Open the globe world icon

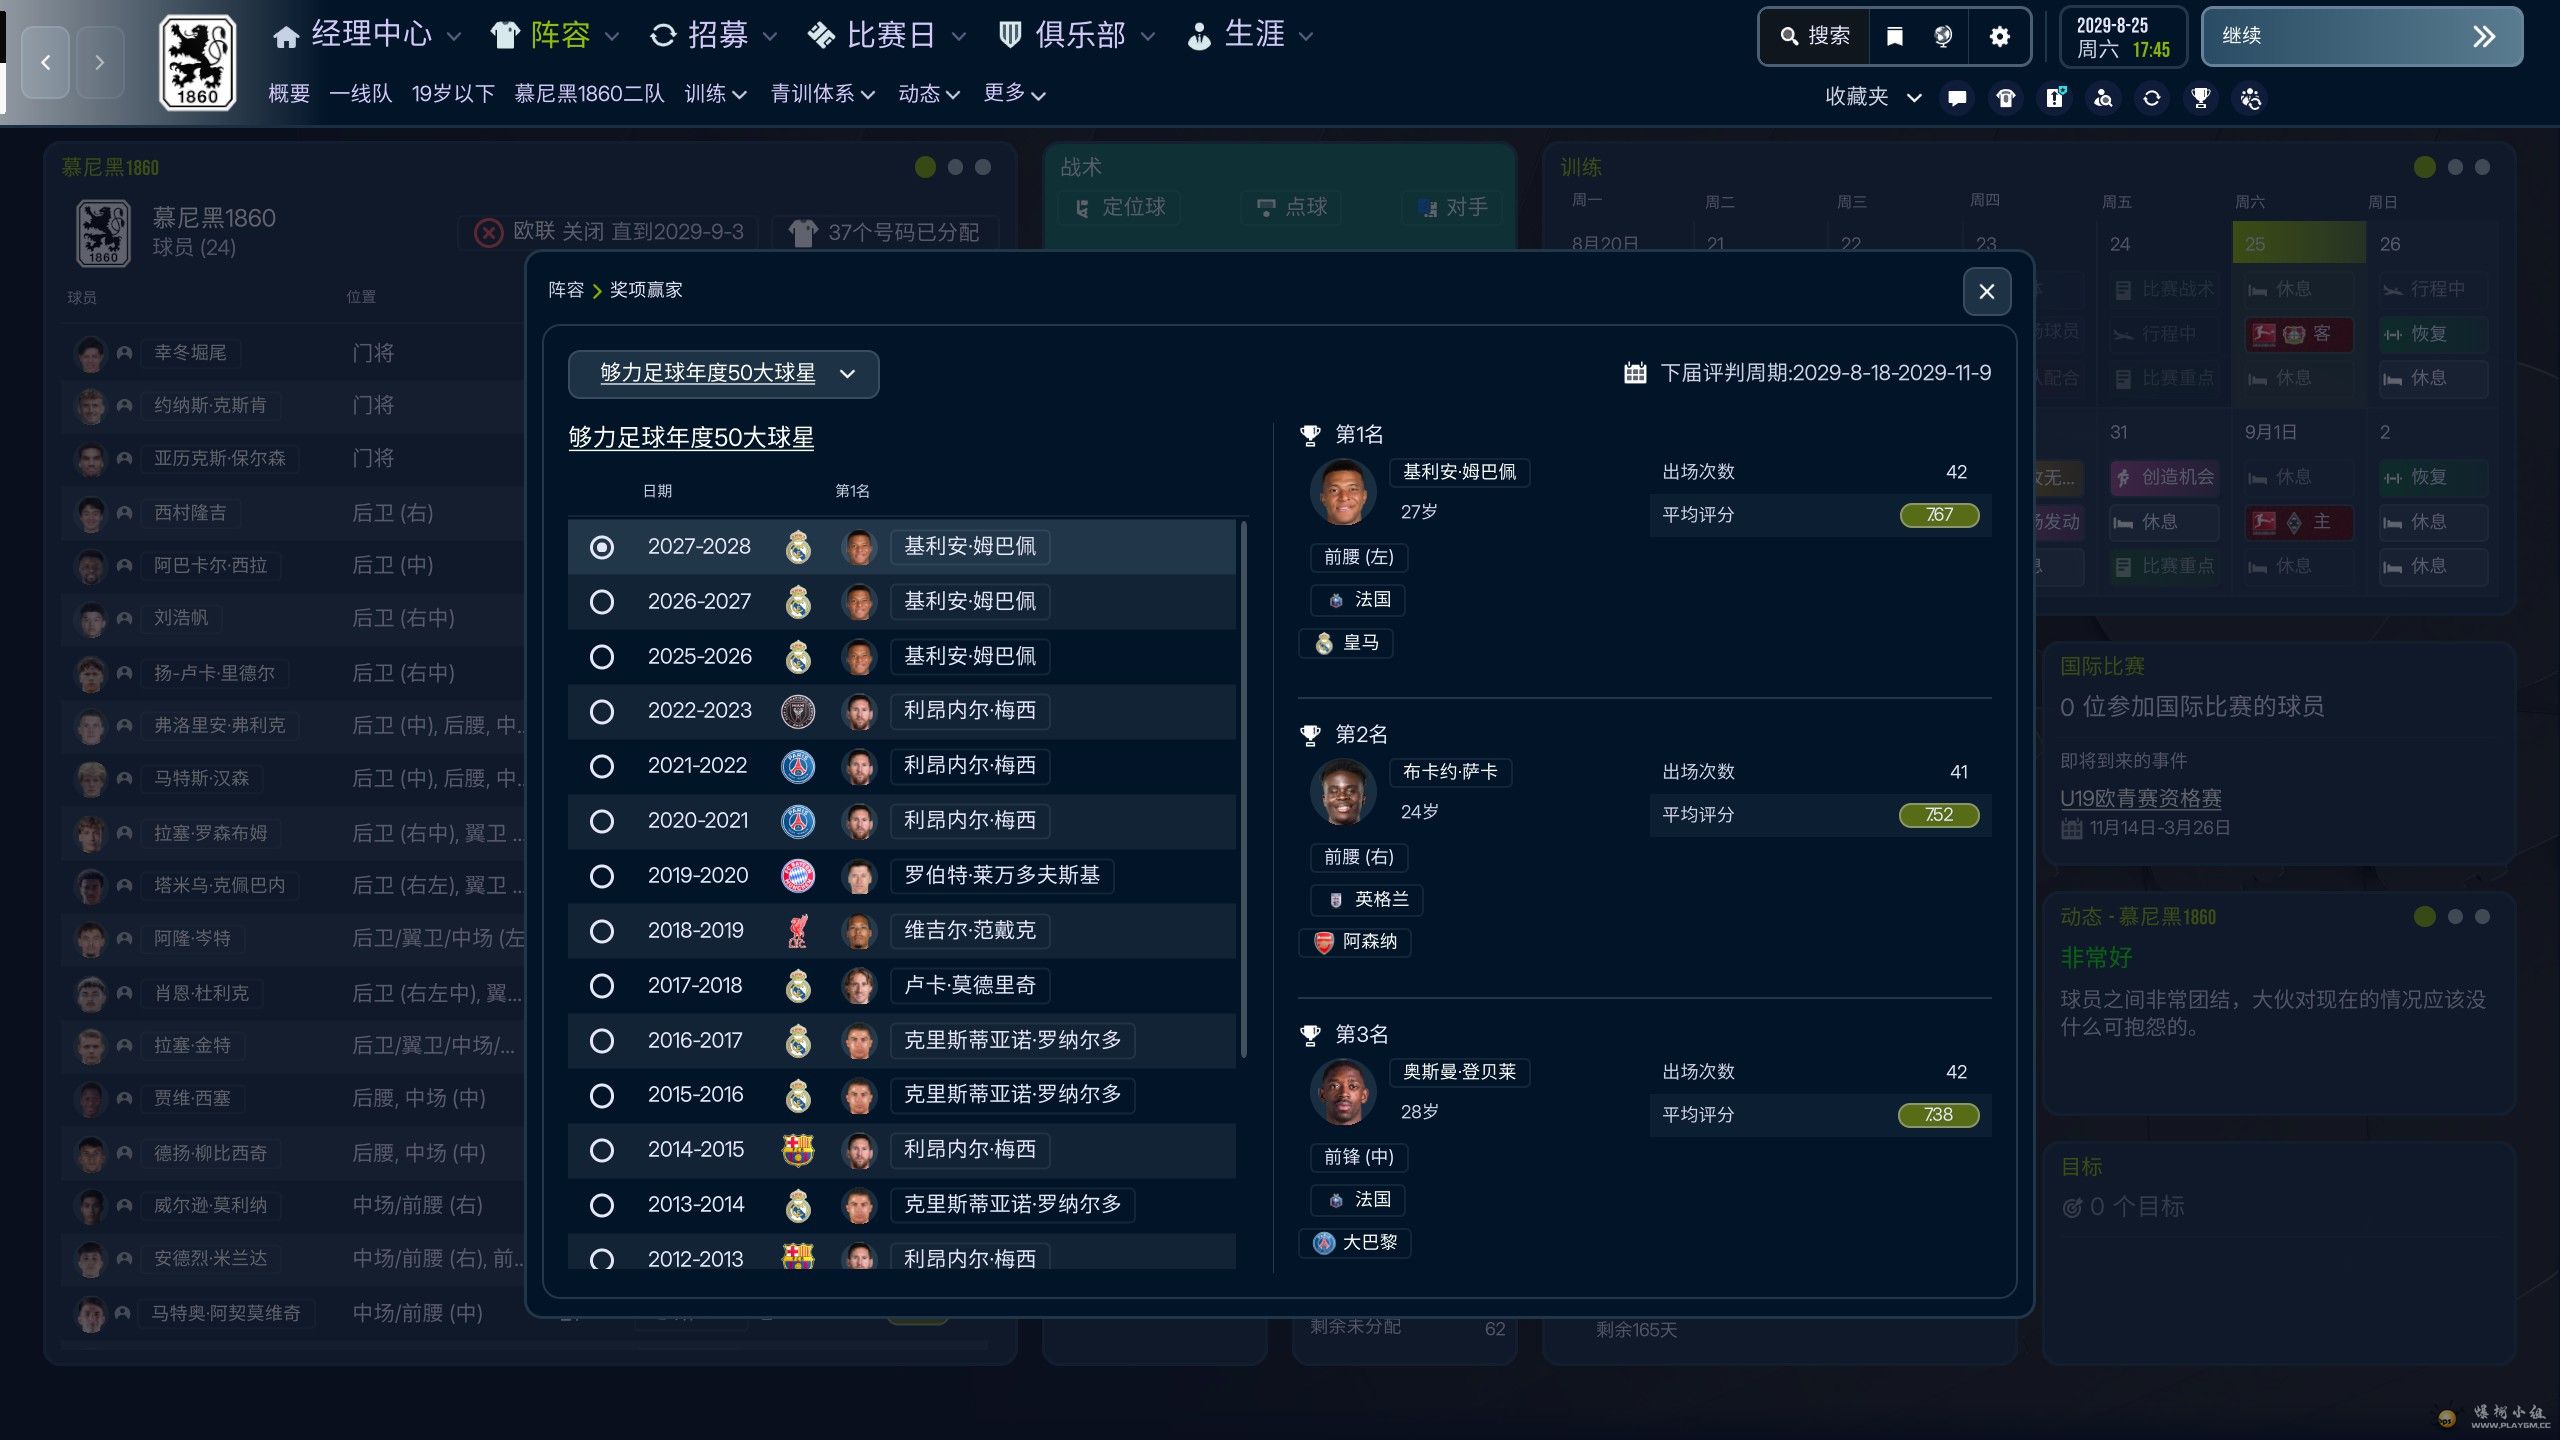1943,37
